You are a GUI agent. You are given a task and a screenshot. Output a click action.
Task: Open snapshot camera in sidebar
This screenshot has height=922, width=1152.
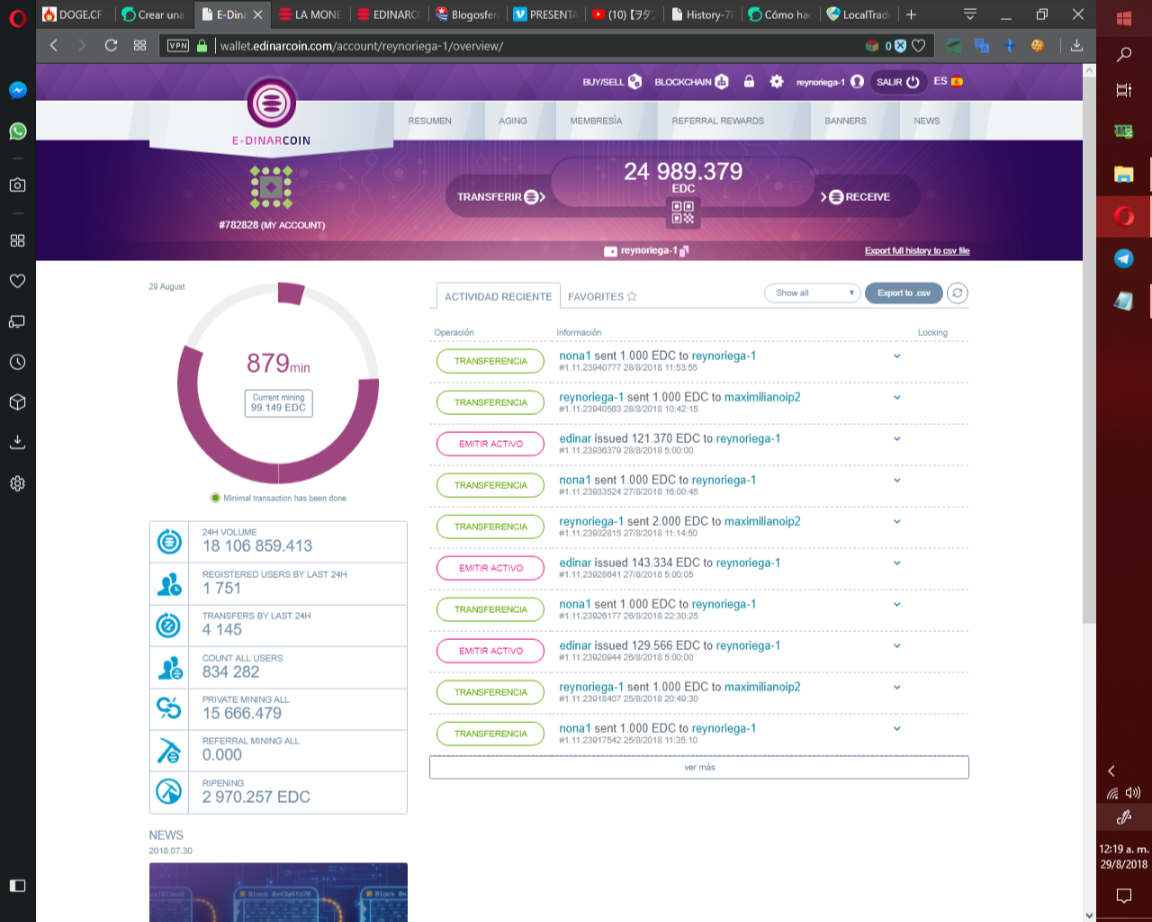point(18,185)
